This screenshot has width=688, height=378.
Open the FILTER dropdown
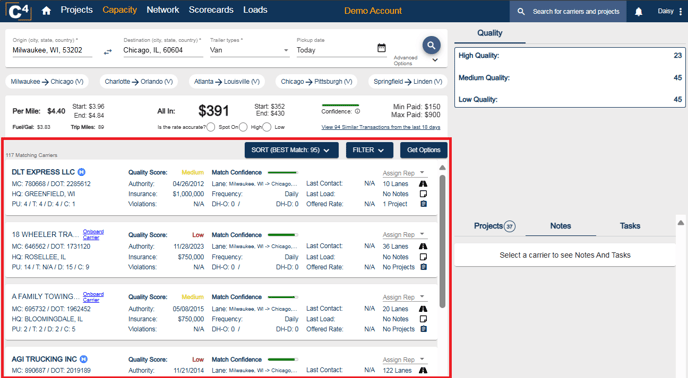point(369,150)
